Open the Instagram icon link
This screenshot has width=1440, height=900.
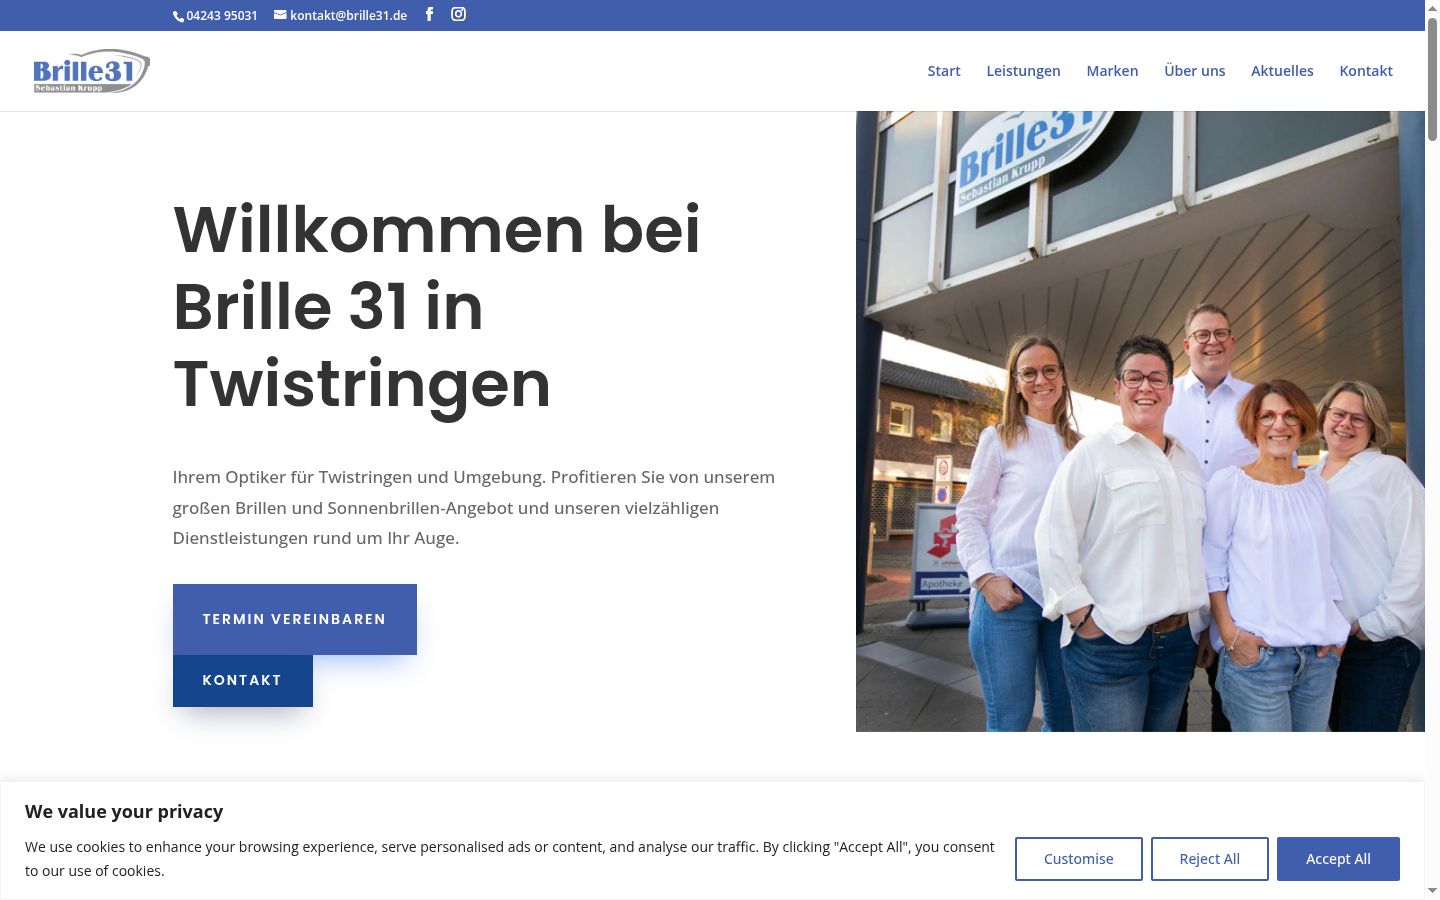point(458,14)
